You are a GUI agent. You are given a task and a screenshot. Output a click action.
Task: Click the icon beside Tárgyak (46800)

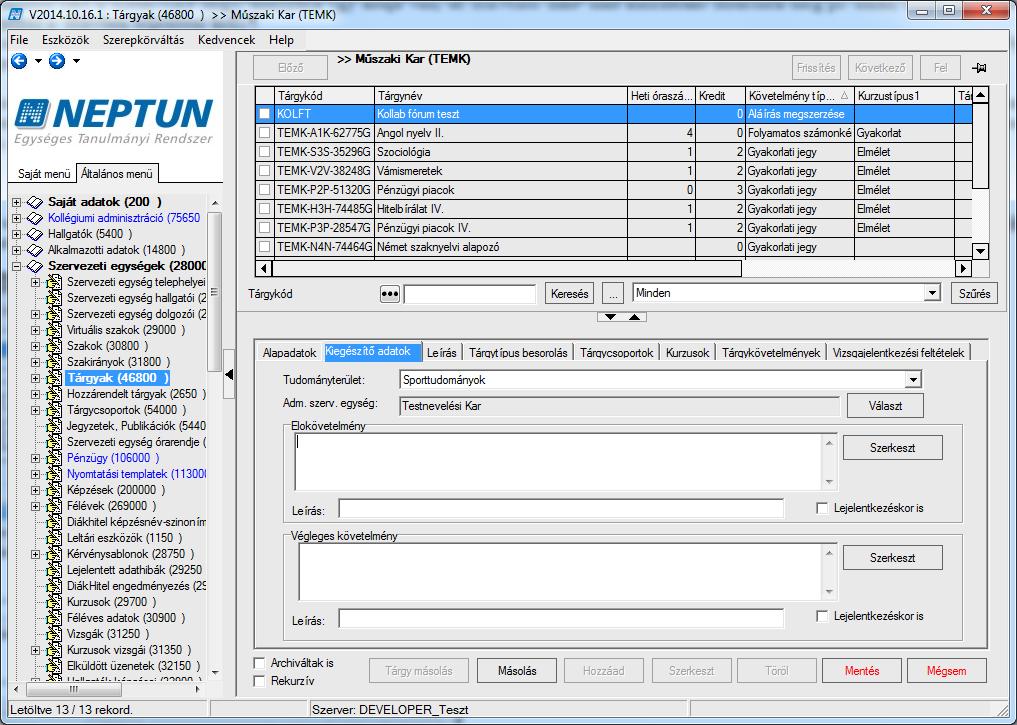(x=54, y=378)
